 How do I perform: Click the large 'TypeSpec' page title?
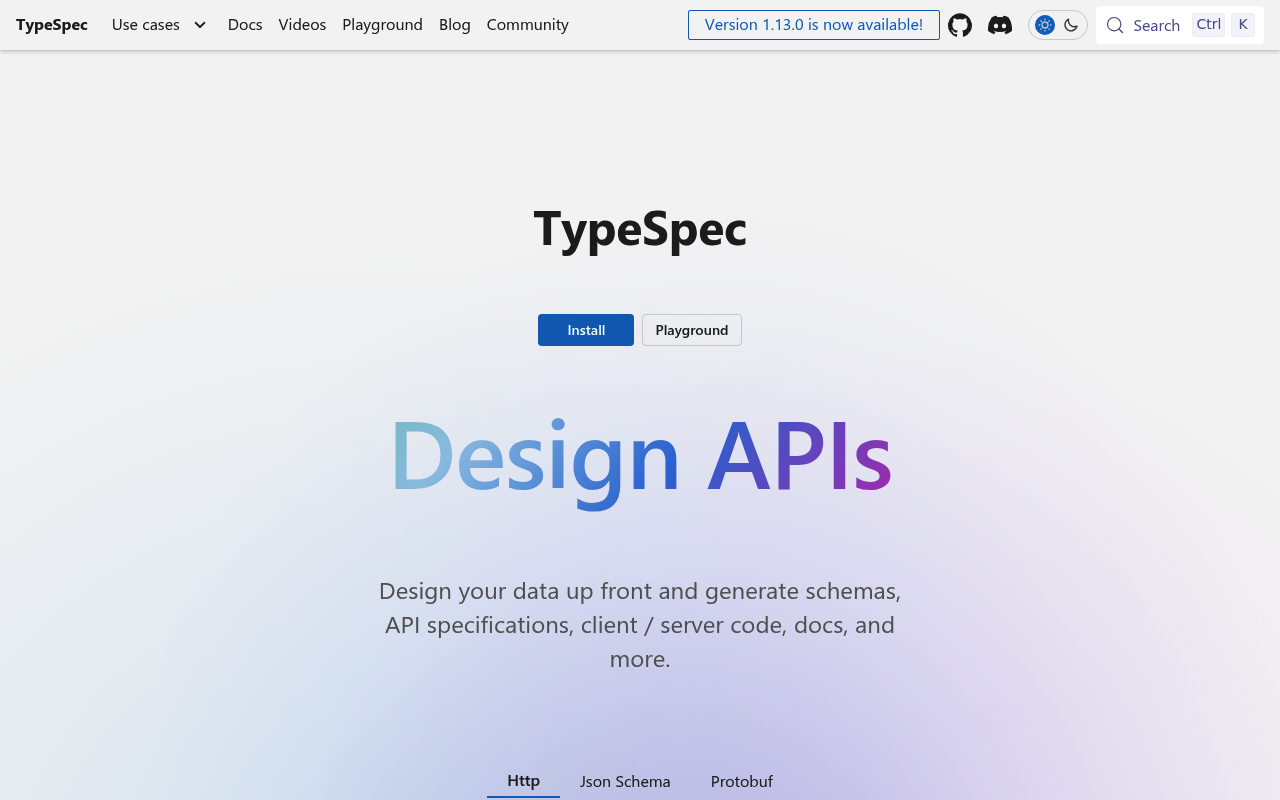click(640, 229)
